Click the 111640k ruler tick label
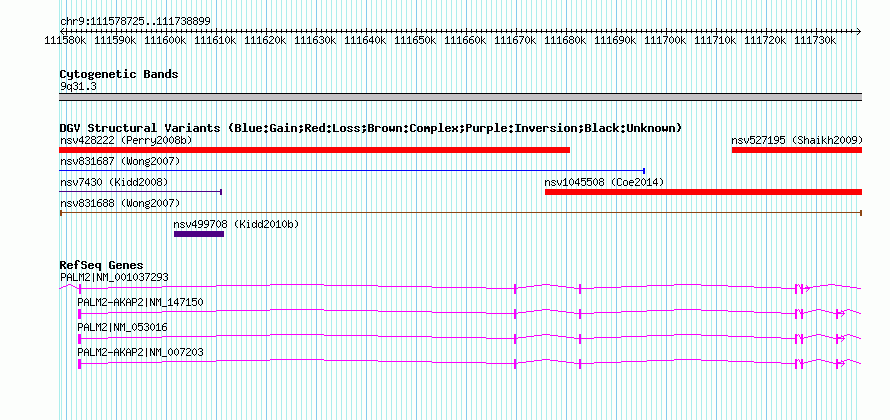 [366, 40]
